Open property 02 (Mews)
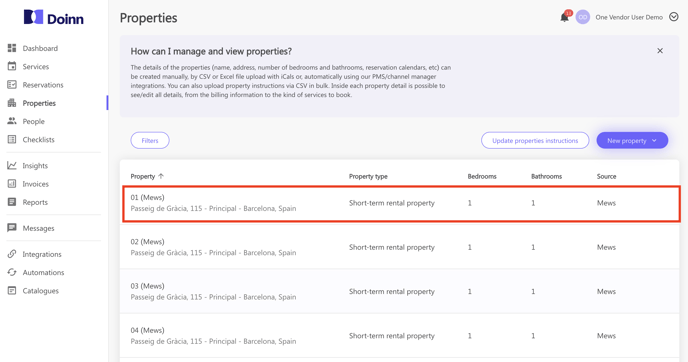Image resolution: width=688 pixels, height=362 pixels. pos(399,247)
